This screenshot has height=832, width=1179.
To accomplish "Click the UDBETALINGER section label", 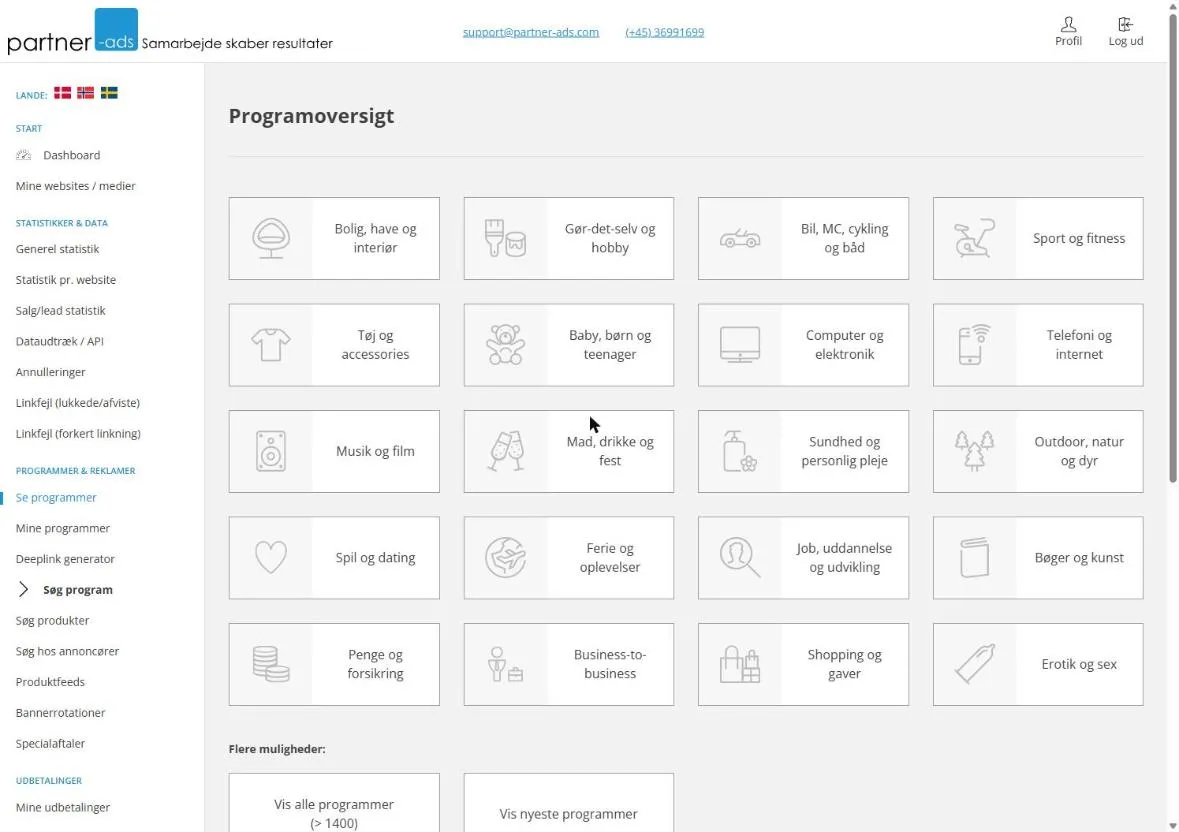I will 49,781.
